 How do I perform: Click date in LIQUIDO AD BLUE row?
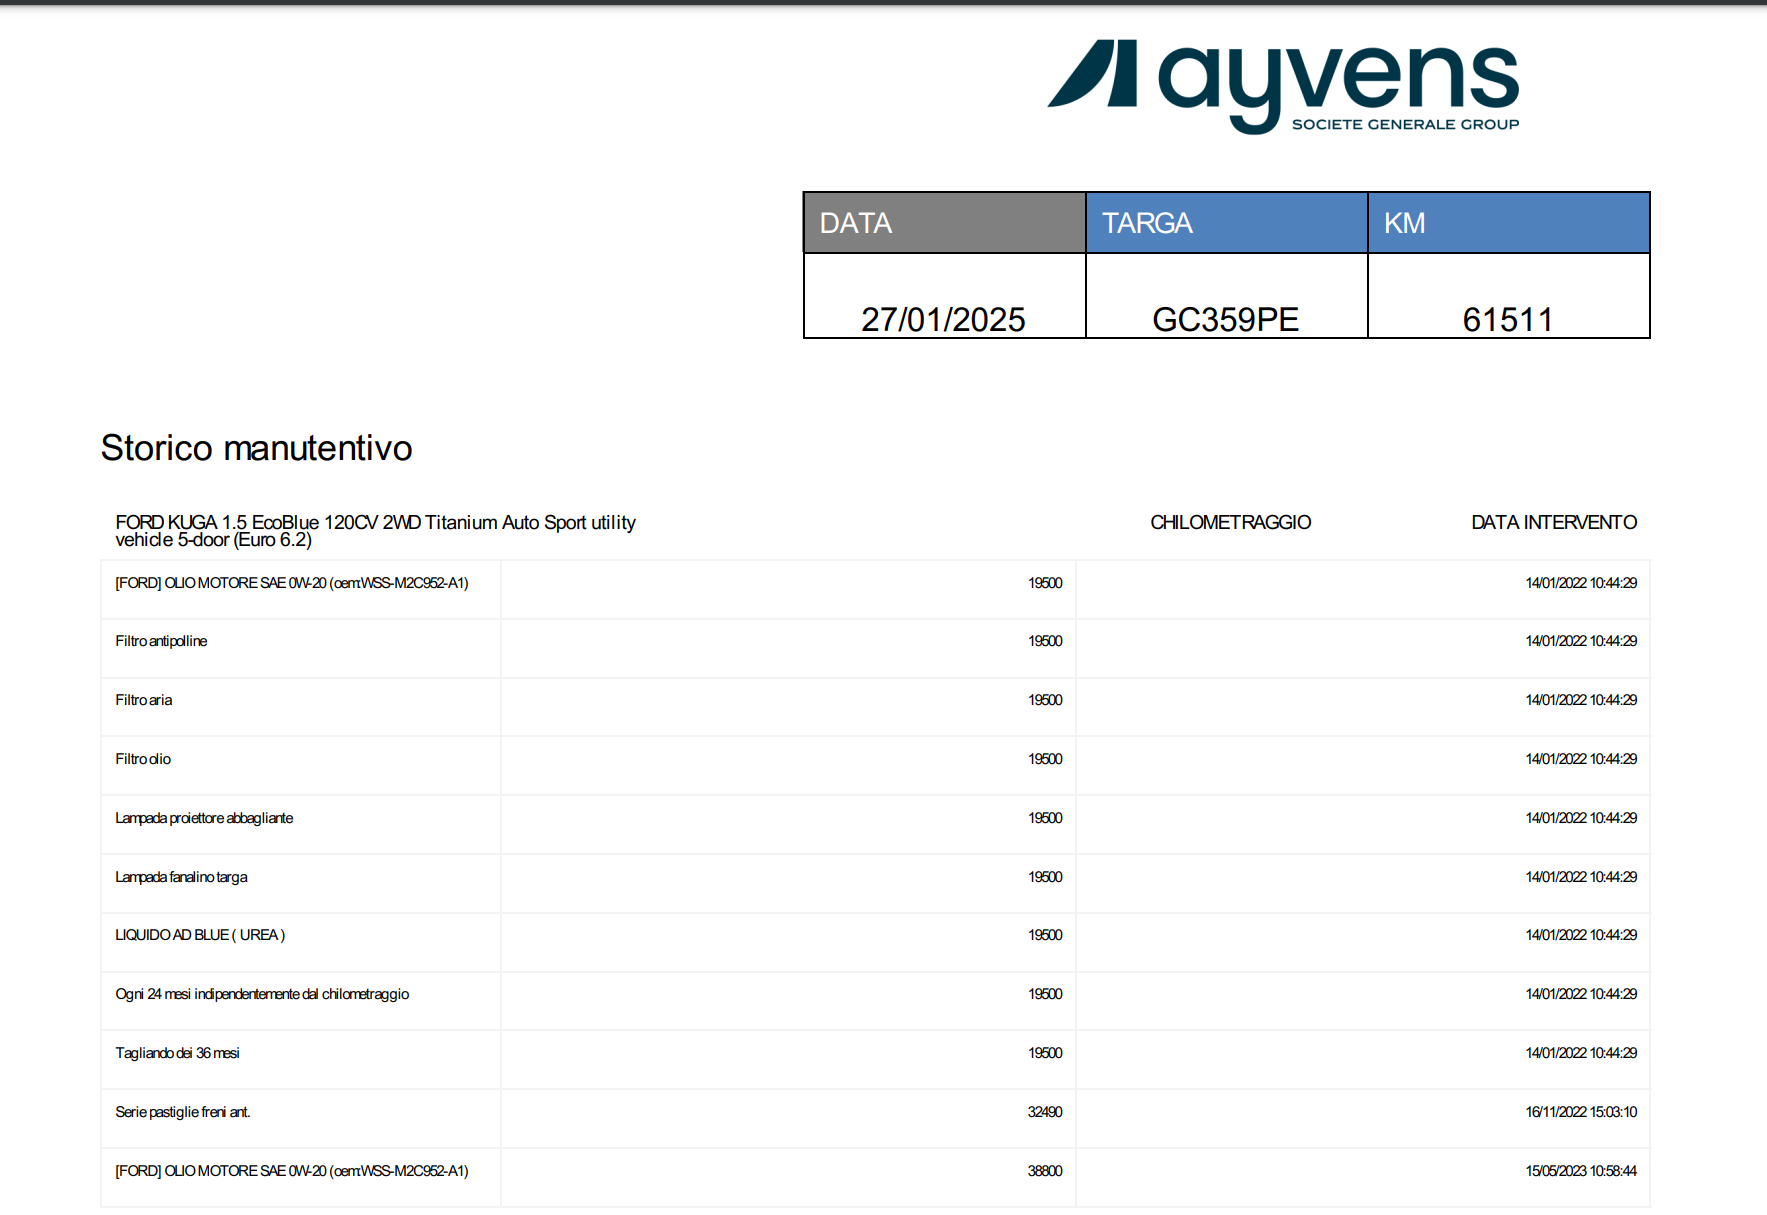tap(1581, 935)
